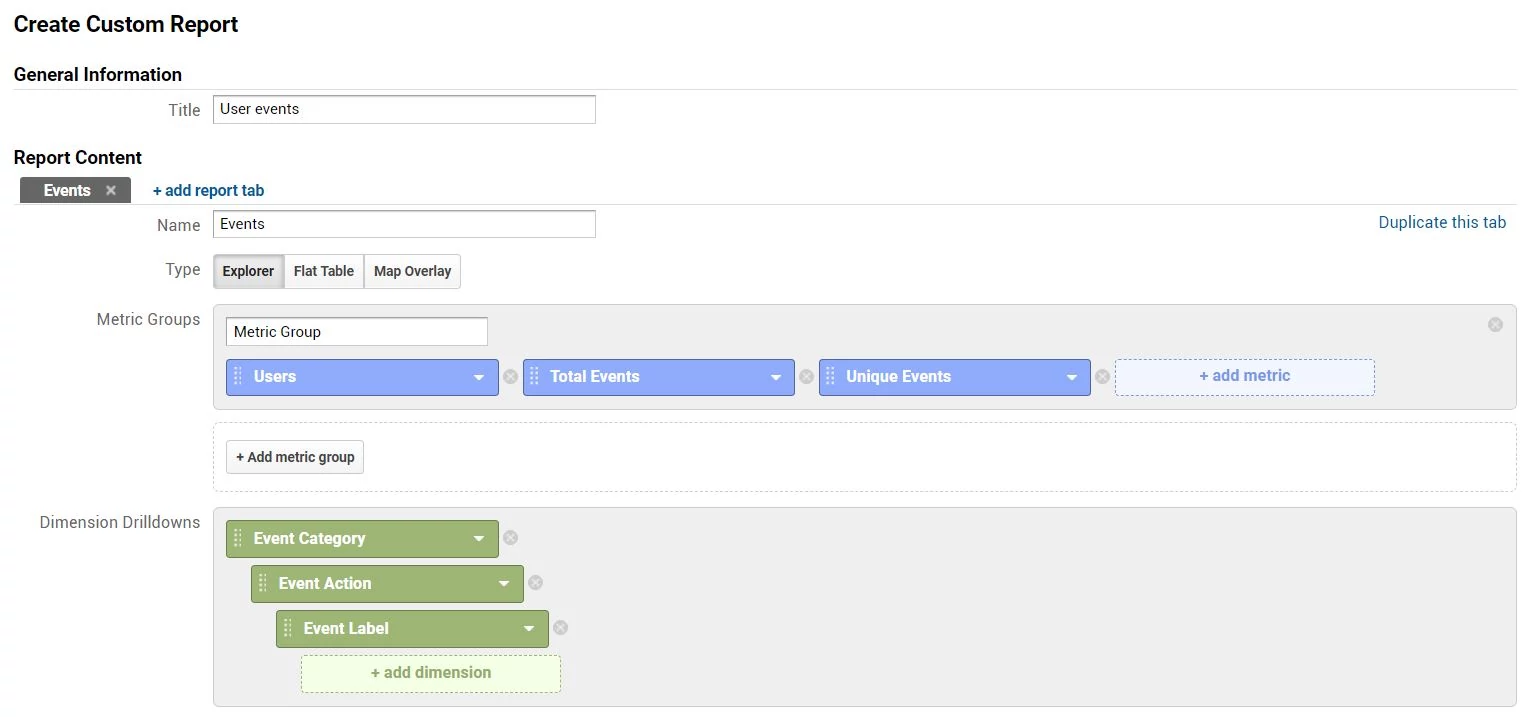Switch report type to Map Overlay
Image resolution: width=1530 pixels, height=717 pixels.
coord(412,271)
